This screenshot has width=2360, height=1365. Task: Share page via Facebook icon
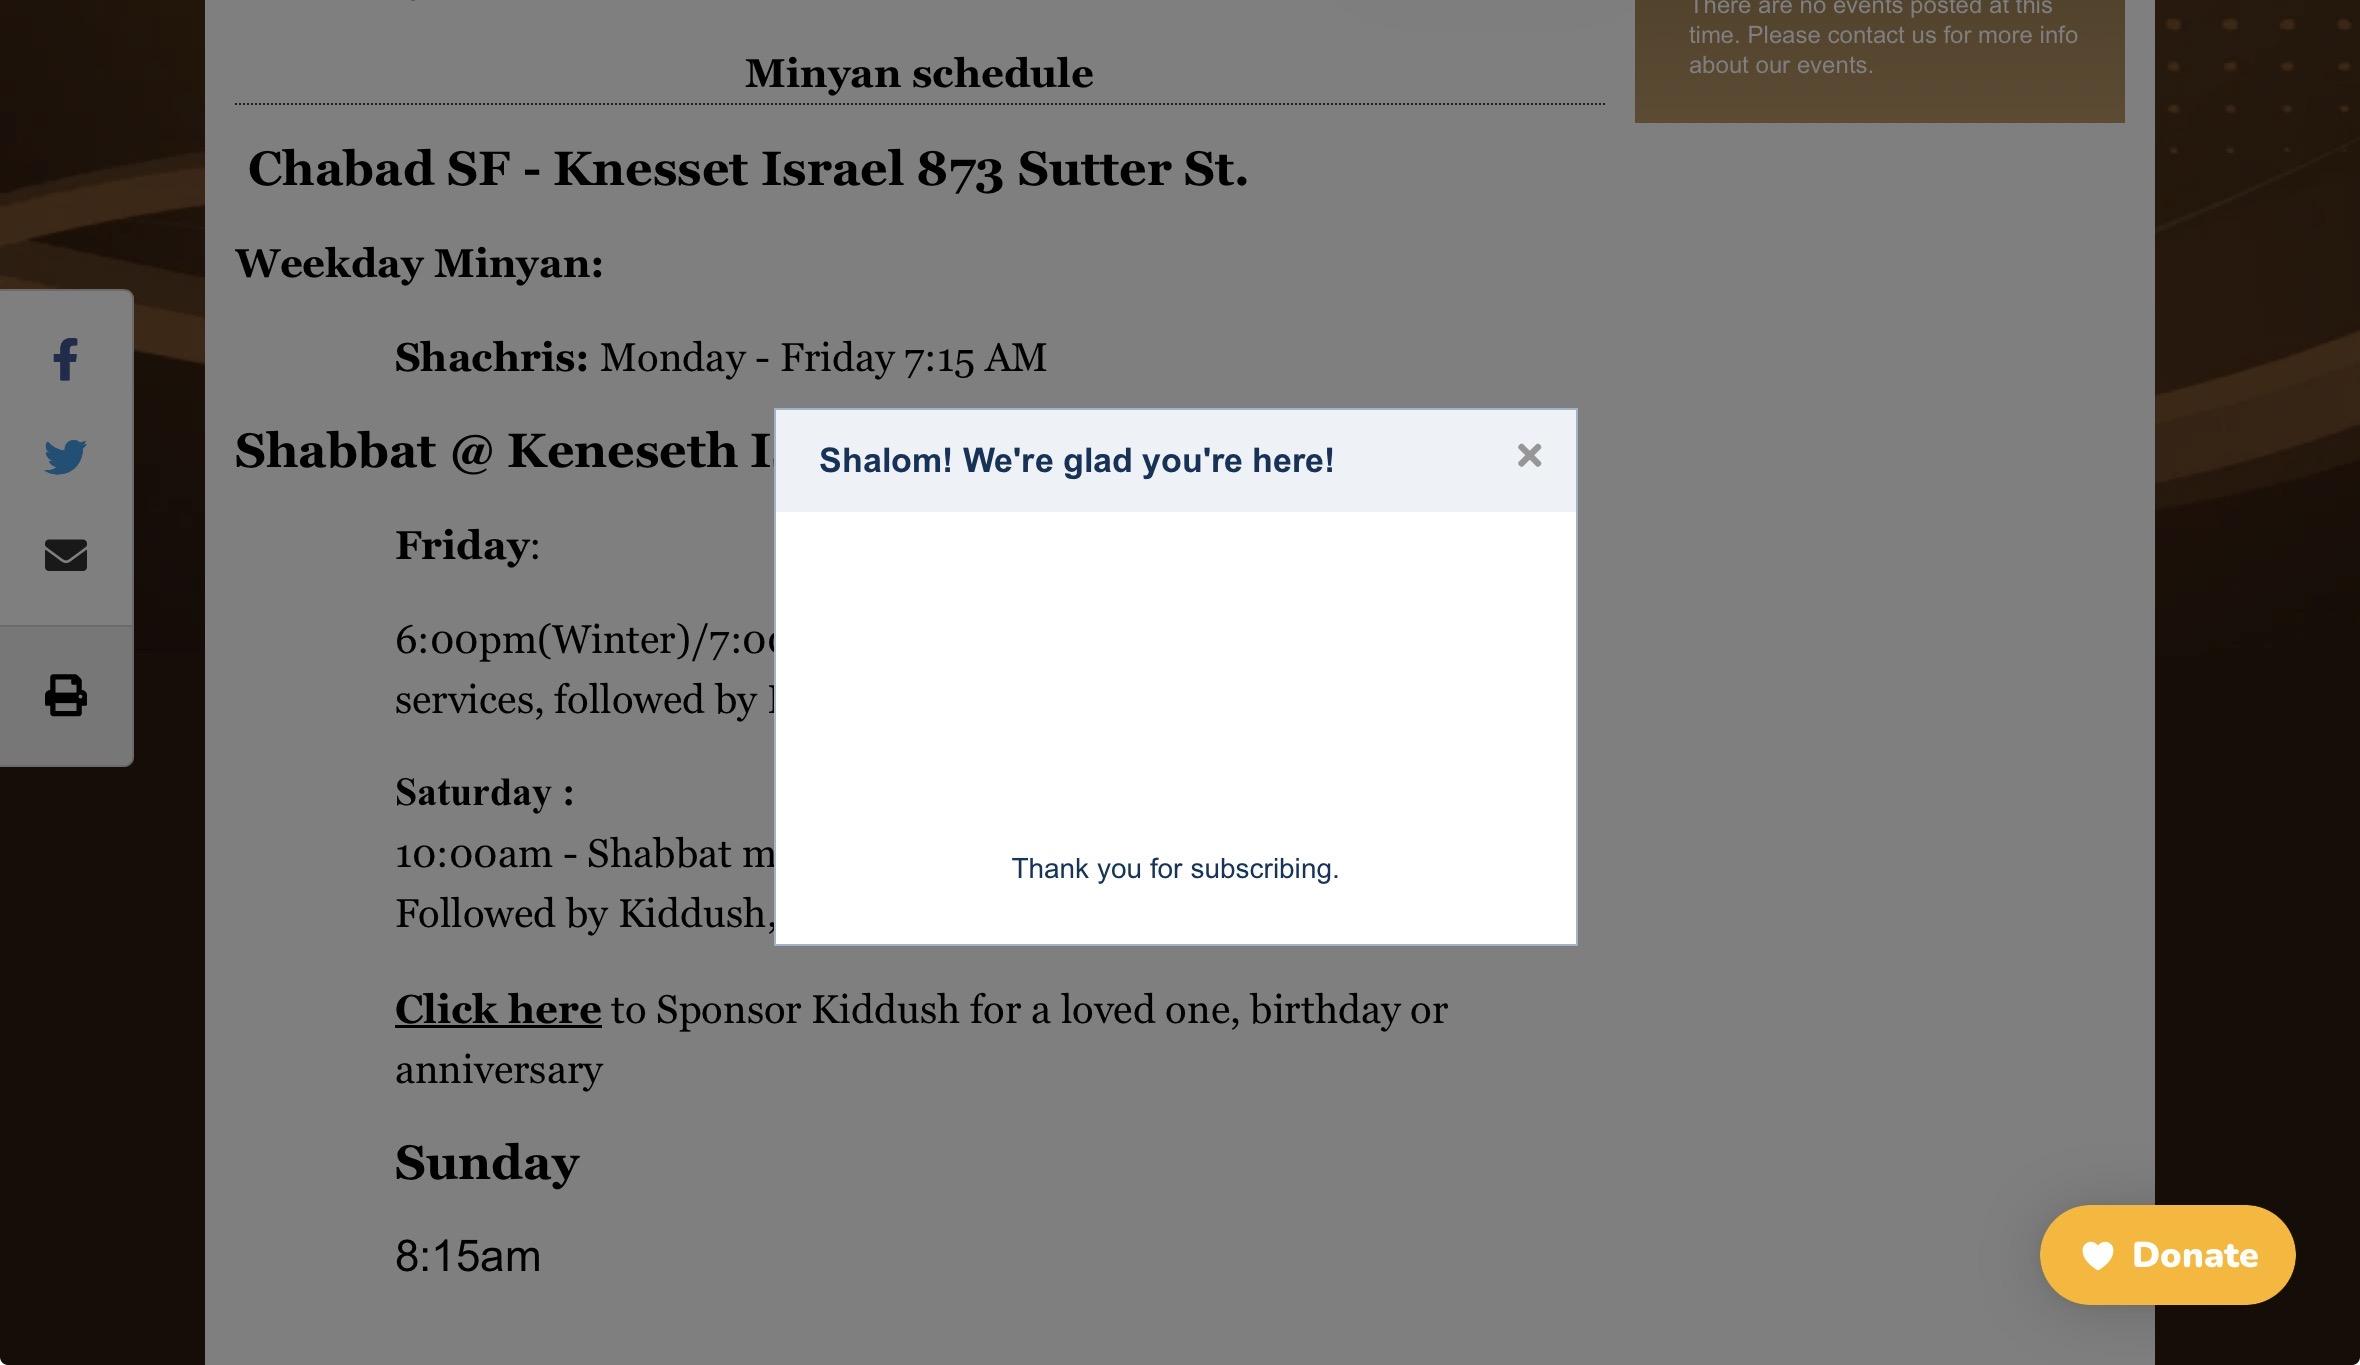click(66, 360)
